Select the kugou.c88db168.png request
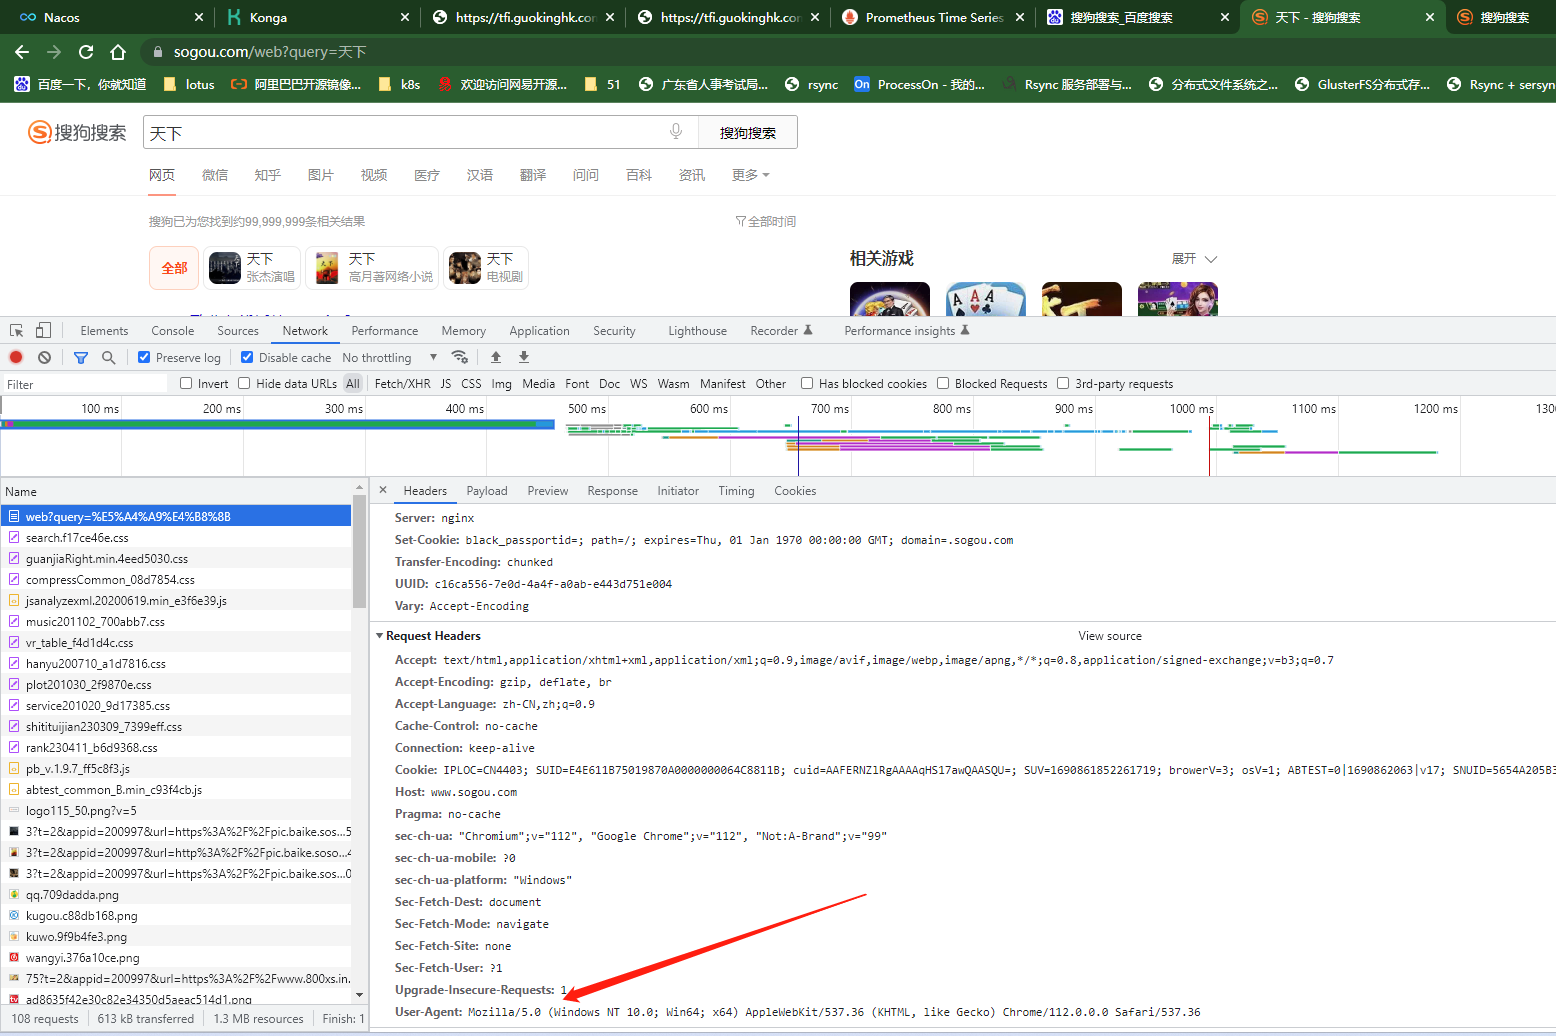Screen dimensions: 1556x1036 (x=176, y=916)
